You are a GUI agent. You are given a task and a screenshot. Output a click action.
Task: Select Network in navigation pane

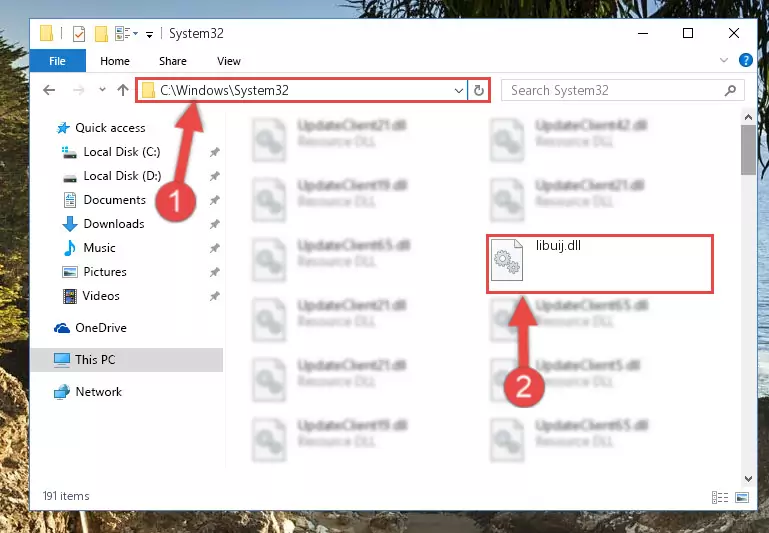[x=98, y=392]
